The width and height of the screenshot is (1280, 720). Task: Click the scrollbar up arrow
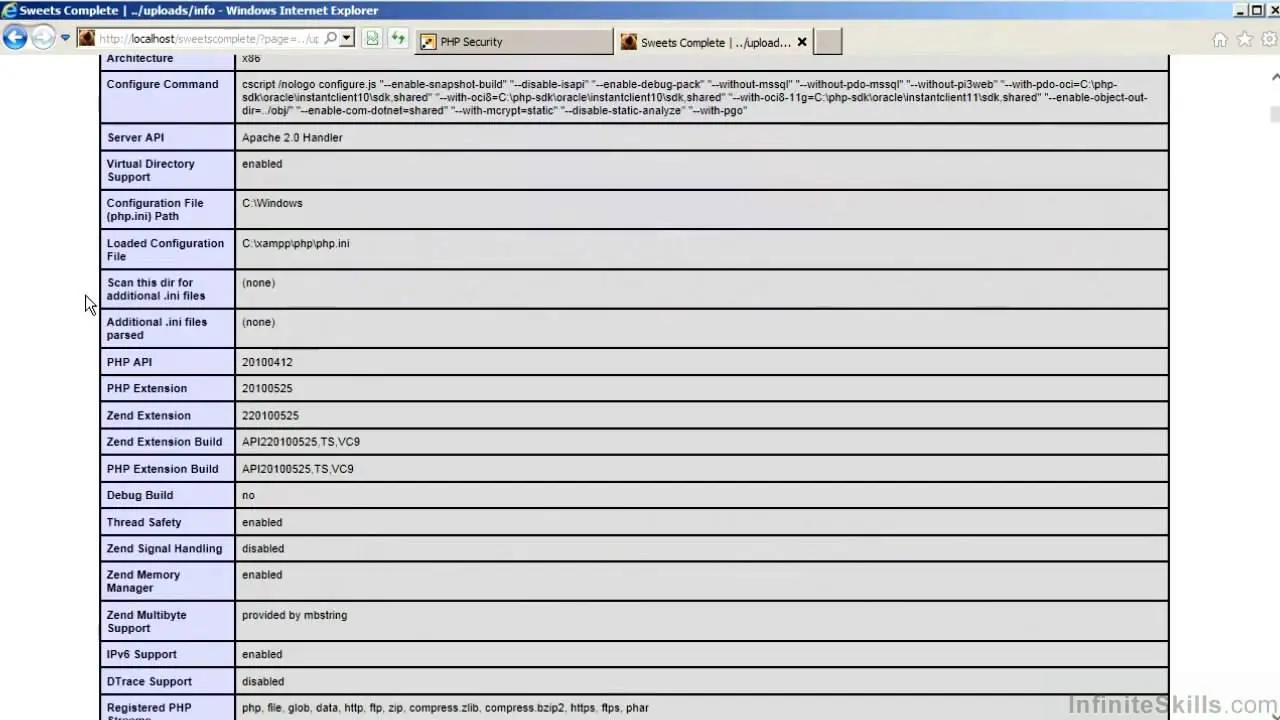pyautogui.click(x=1274, y=76)
